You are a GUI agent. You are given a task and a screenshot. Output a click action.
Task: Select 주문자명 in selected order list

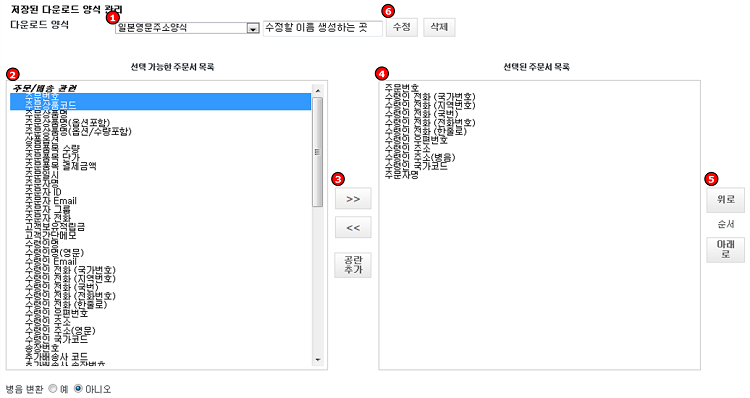coord(402,175)
